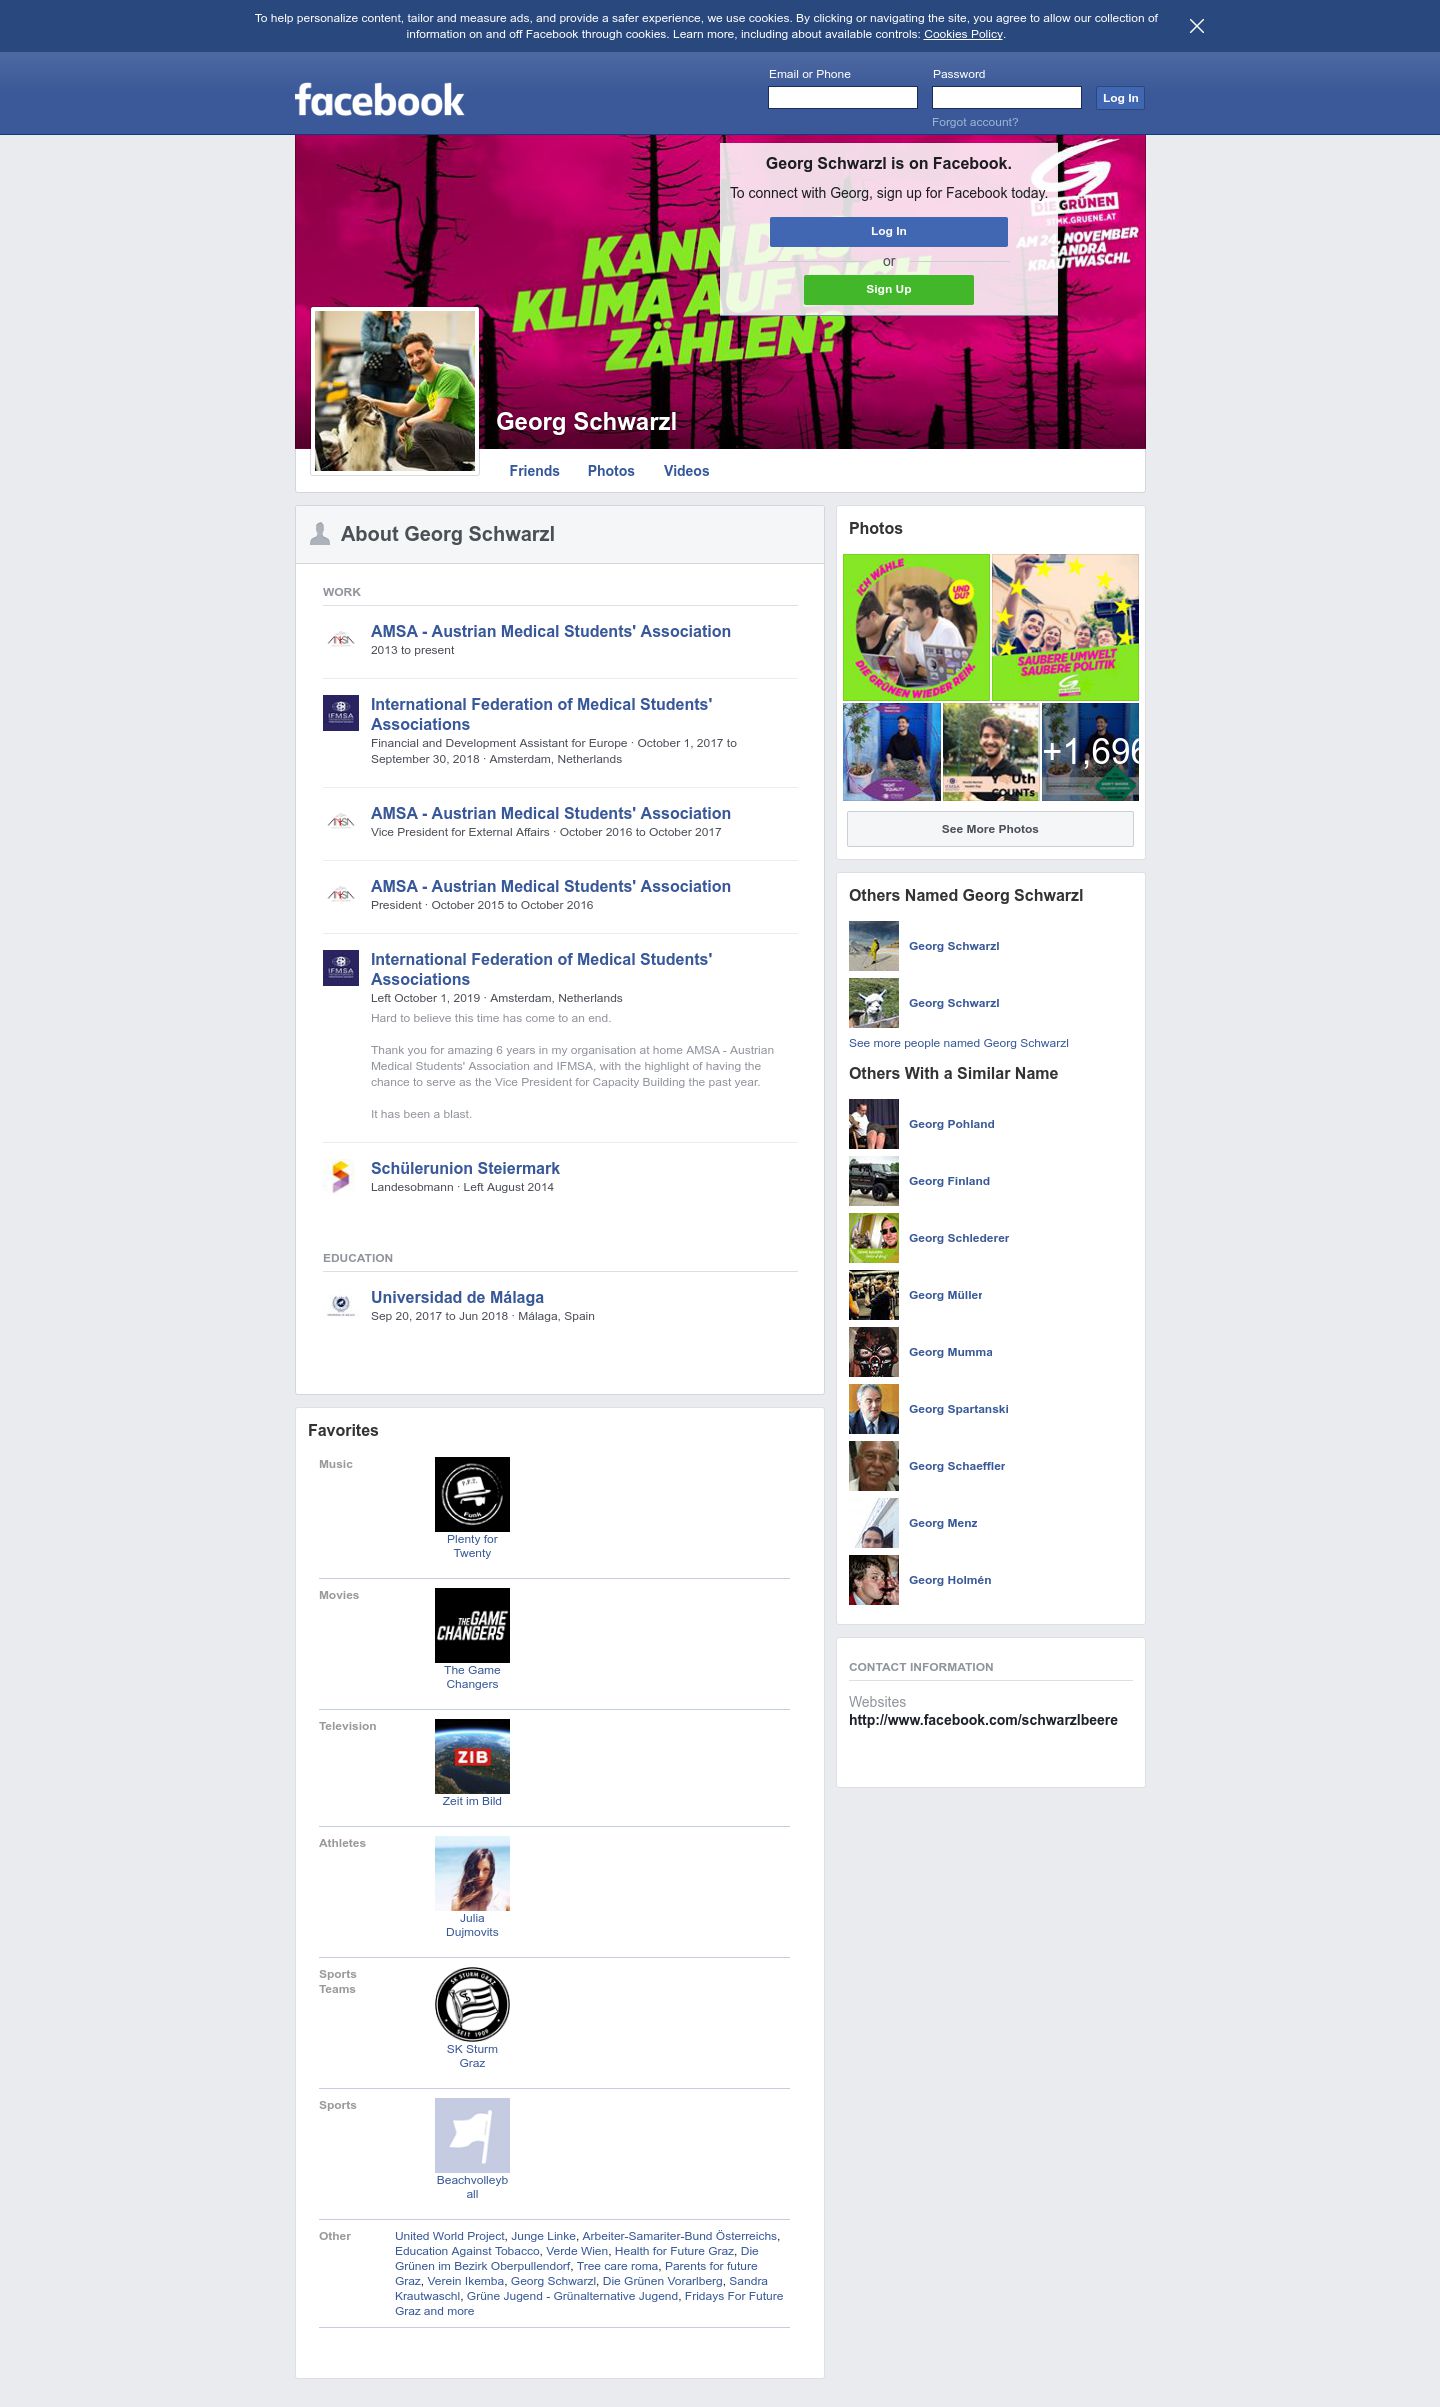Image resolution: width=1440 pixels, height=2407 pixels.
Task: Click the Schülerunion Steiermark logo
Action: 341,1177
